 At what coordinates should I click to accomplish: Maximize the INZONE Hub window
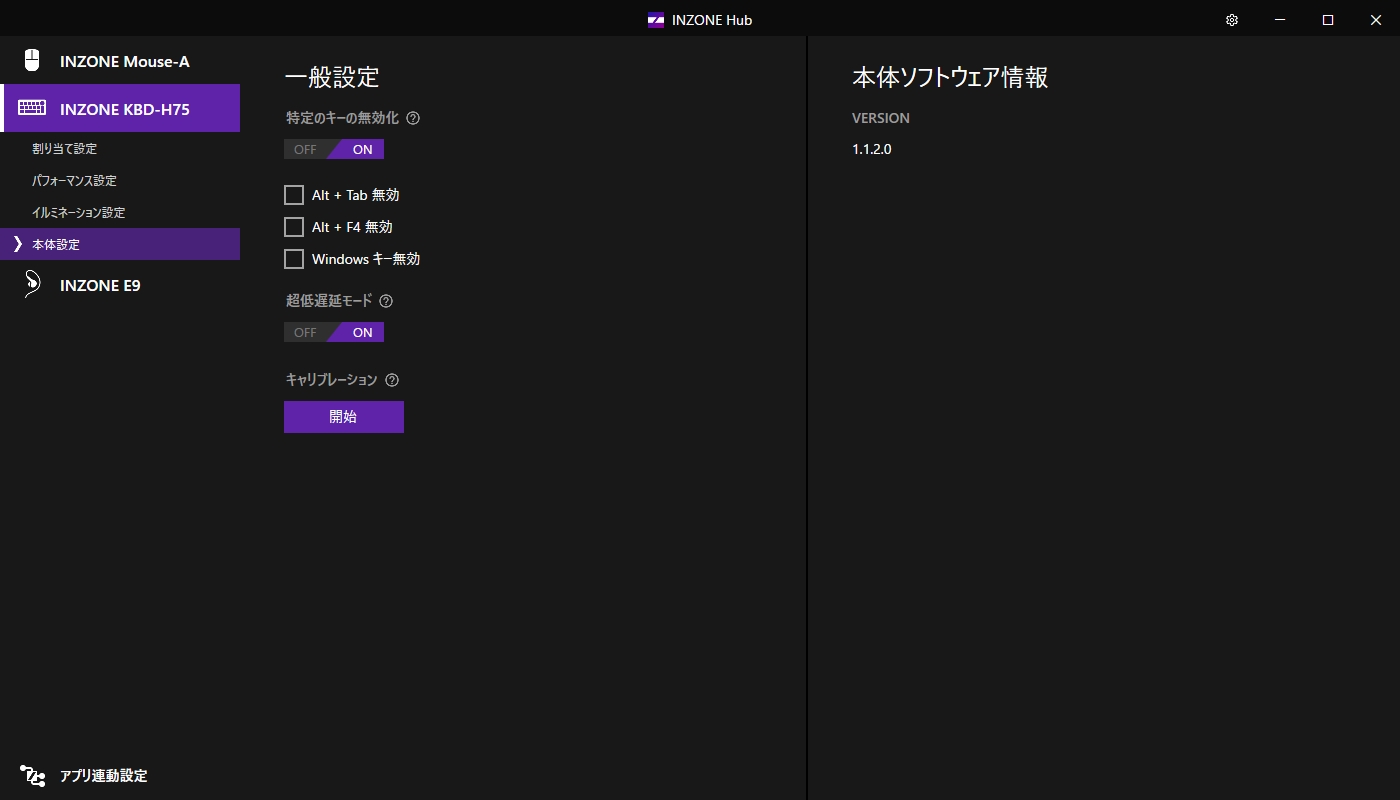[x=1328, y=20]
